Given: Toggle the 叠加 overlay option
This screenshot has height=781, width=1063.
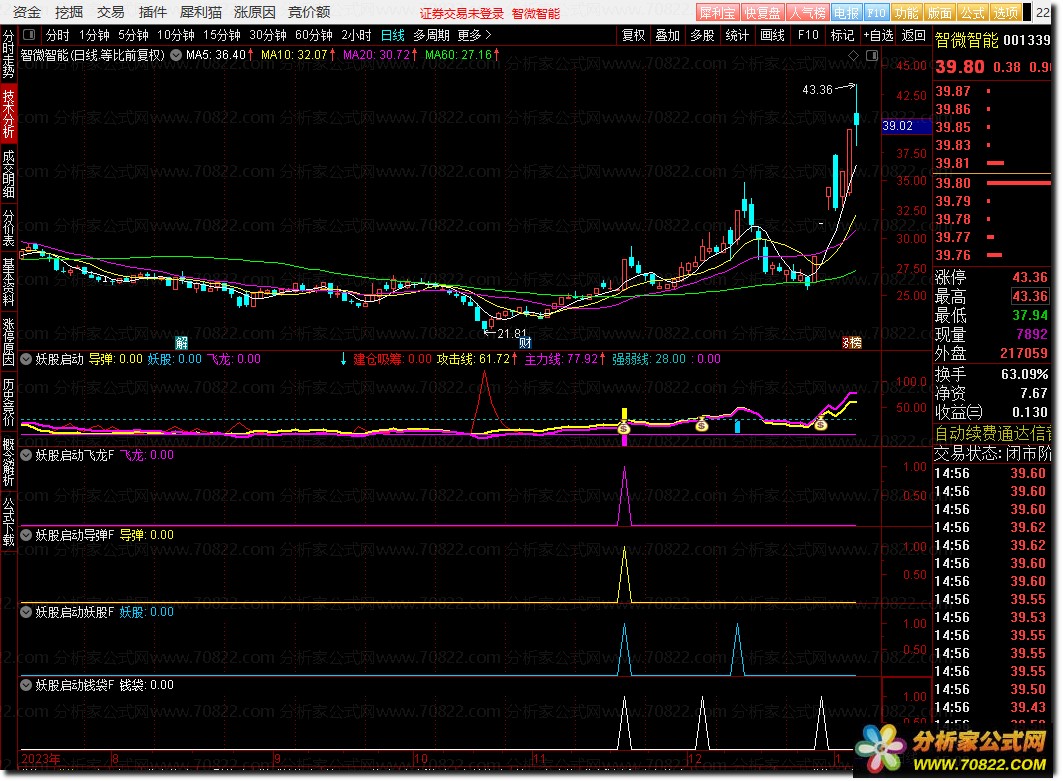Looking at the screenshot, I should tap(667, 35).
